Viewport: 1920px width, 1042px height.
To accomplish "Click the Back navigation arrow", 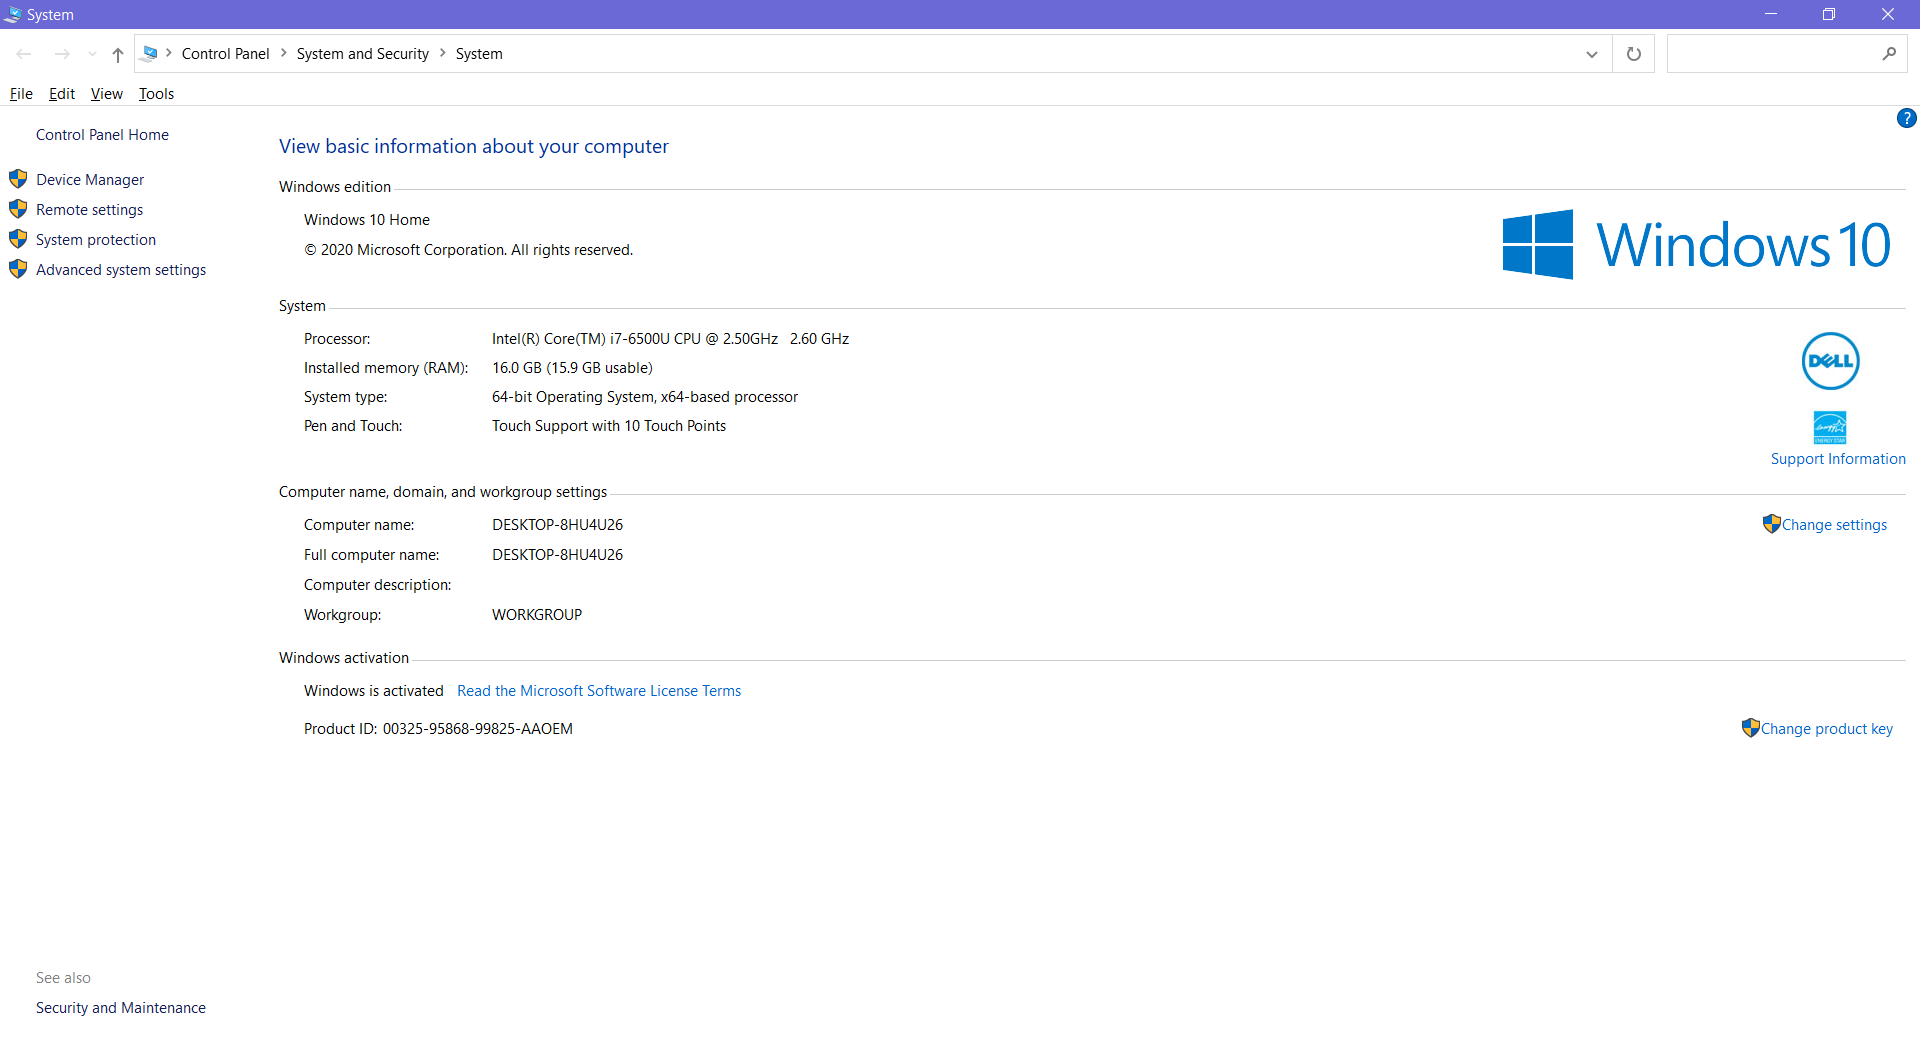I will [24, 54].
